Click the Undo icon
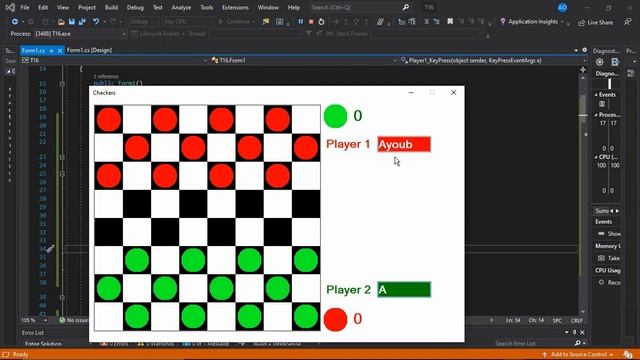 click(96, 22)
